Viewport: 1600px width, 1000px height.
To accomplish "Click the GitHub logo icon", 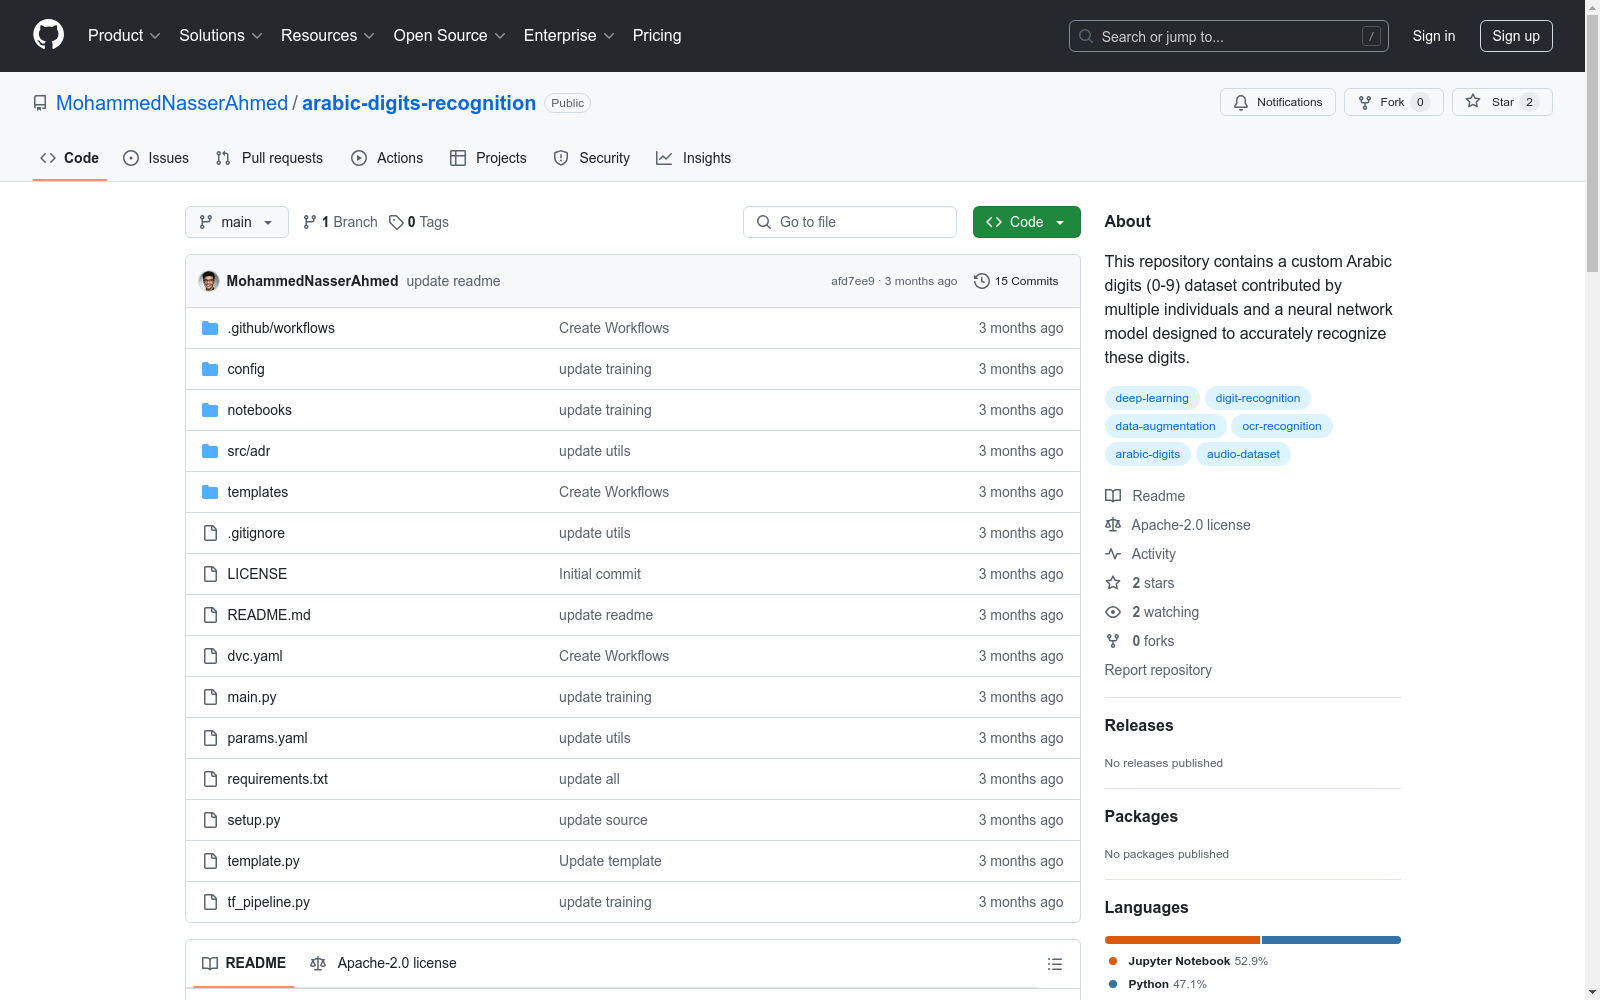I will (x=48, y=35).
